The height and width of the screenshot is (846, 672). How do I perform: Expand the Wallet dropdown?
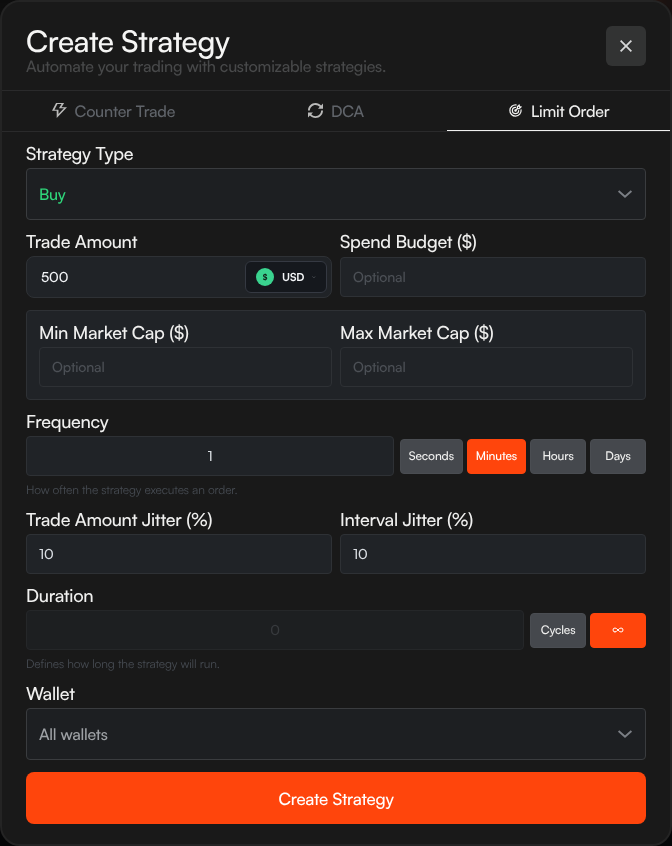coord(336,734)
